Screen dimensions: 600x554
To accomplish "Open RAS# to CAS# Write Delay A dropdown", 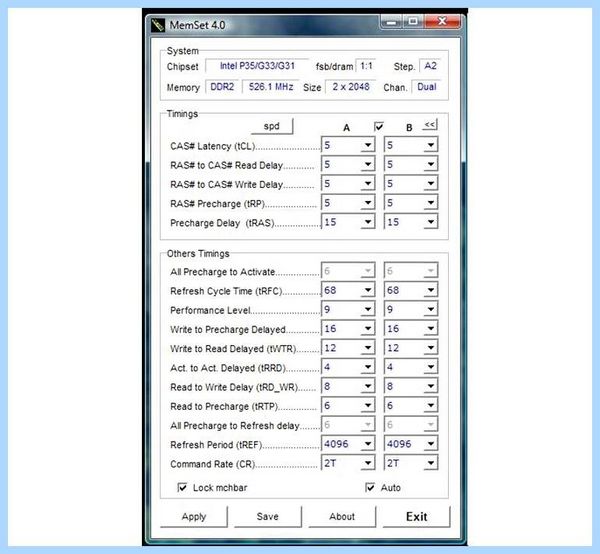I will (x=348, y=183).
